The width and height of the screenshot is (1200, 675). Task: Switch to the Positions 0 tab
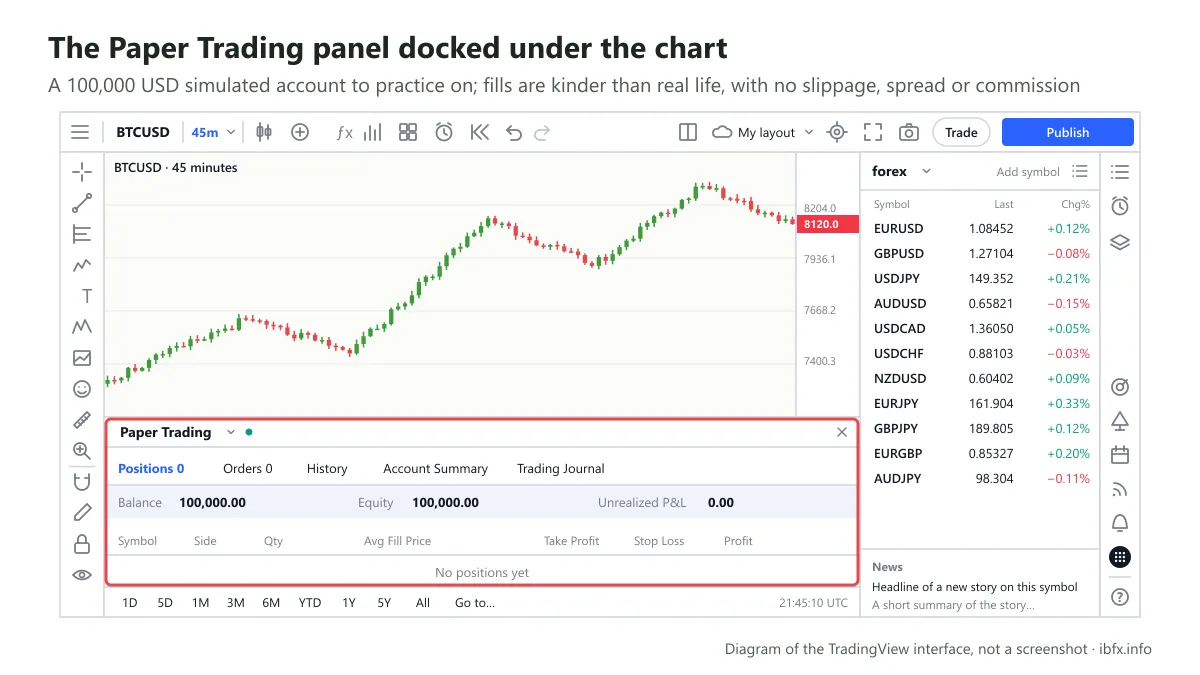(151, 468)
